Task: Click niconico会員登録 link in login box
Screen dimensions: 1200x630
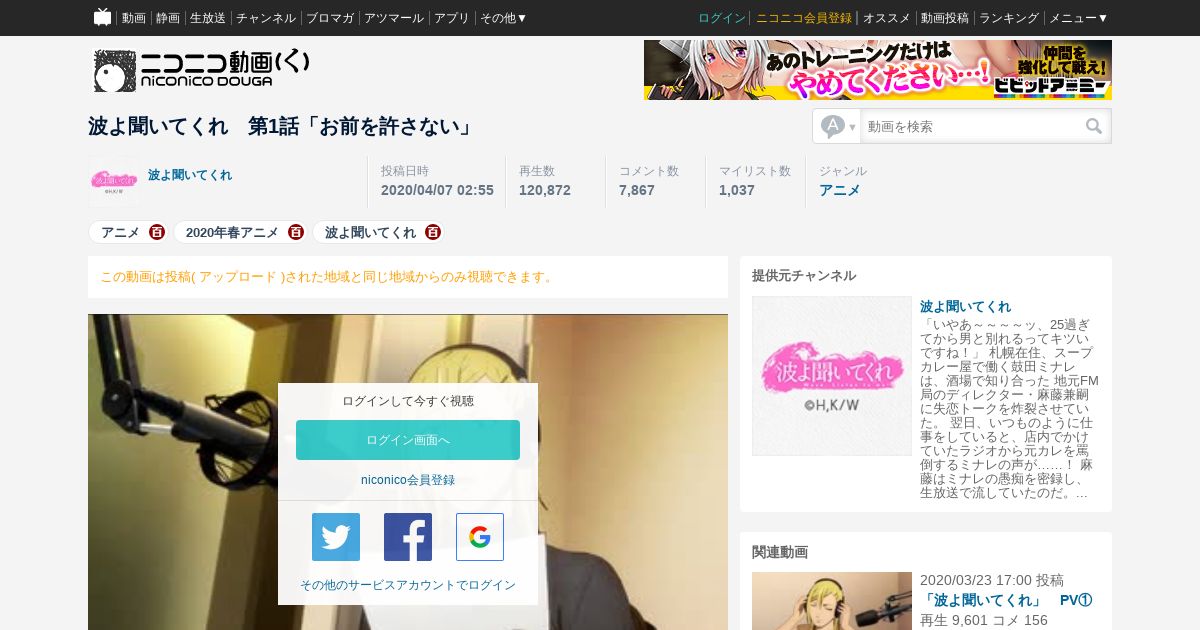Action: coord(408,480)
